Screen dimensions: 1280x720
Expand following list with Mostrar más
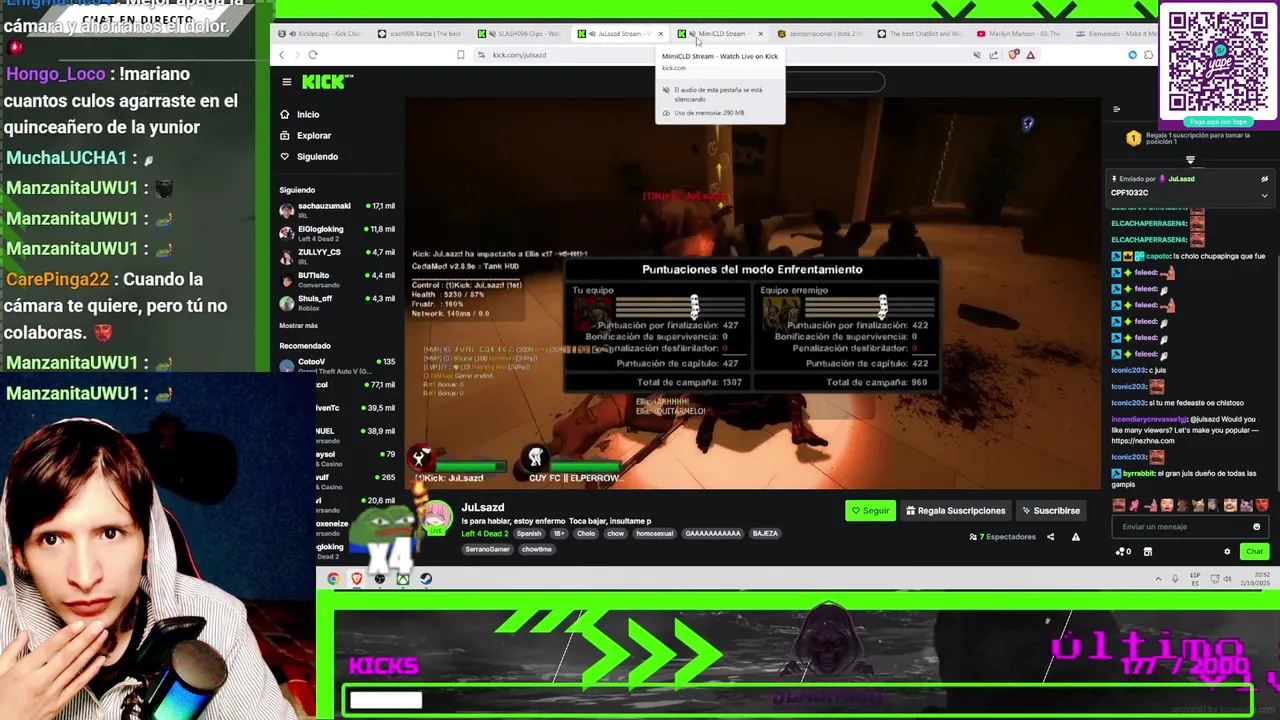coord(298,325)
